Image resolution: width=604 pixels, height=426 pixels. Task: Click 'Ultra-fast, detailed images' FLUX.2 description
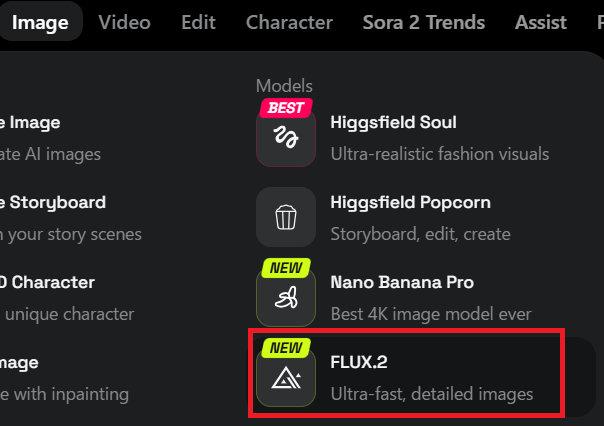point(432,394)
